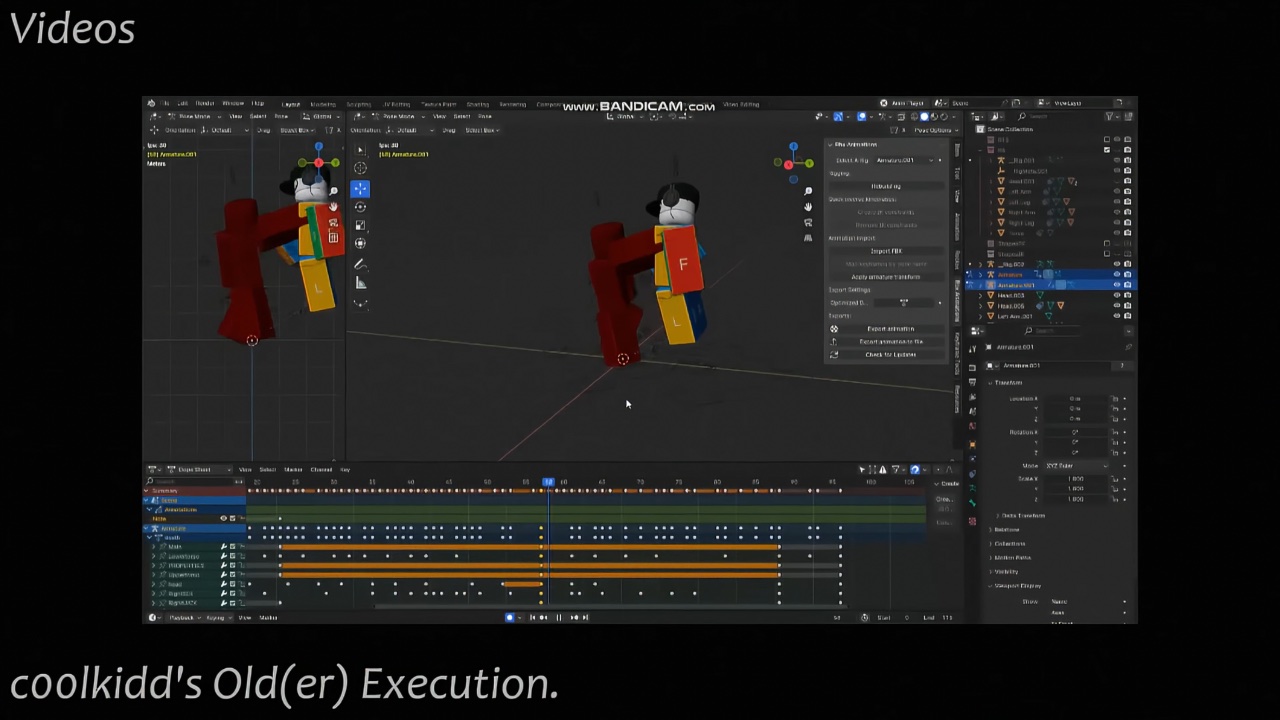Hide Armature.001 using its eye toggle

(x=1117, y=285)
